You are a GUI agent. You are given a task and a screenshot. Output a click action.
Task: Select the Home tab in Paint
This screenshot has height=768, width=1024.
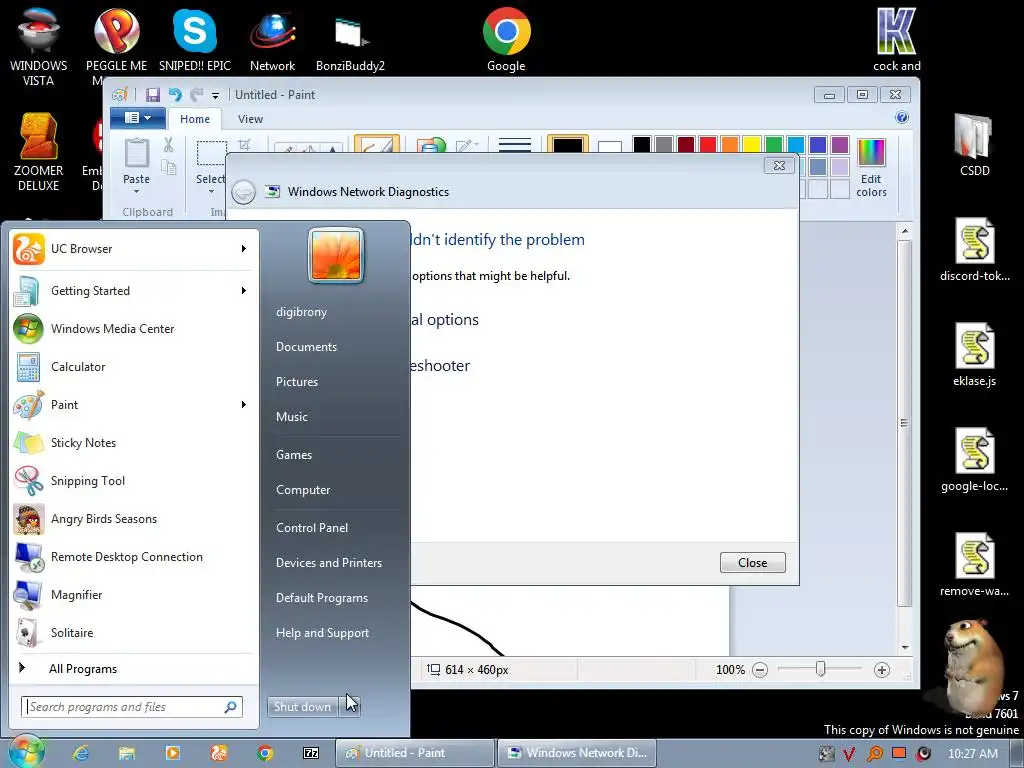point(195,119)
